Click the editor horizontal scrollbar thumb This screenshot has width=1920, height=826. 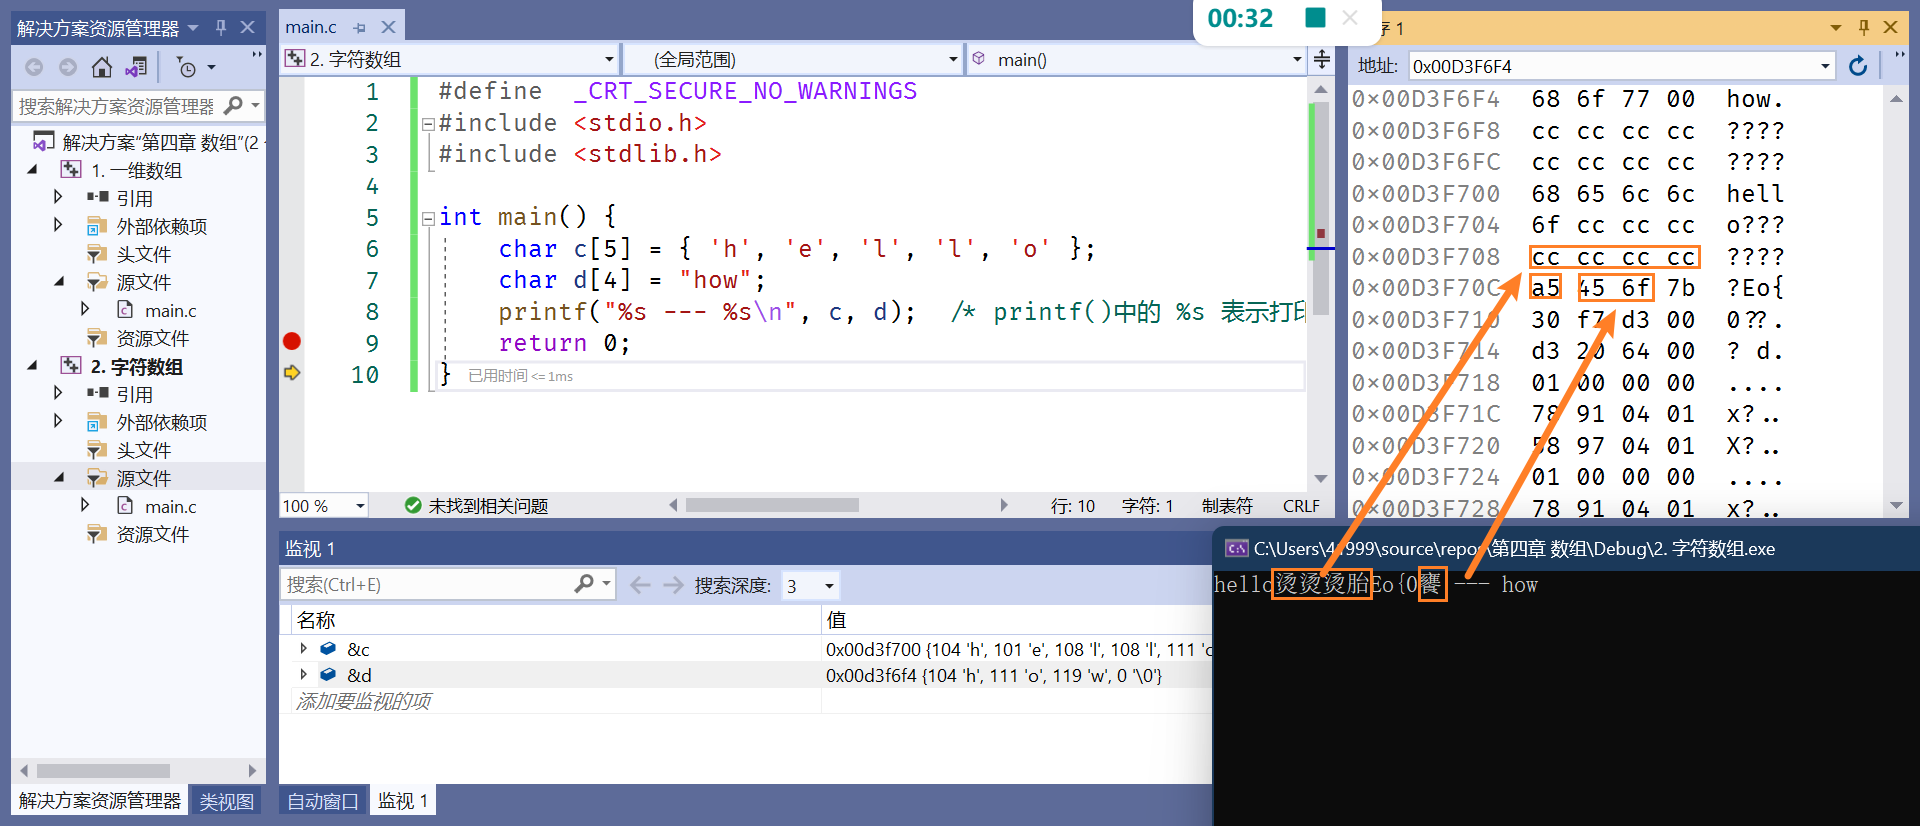coord(771,505)
